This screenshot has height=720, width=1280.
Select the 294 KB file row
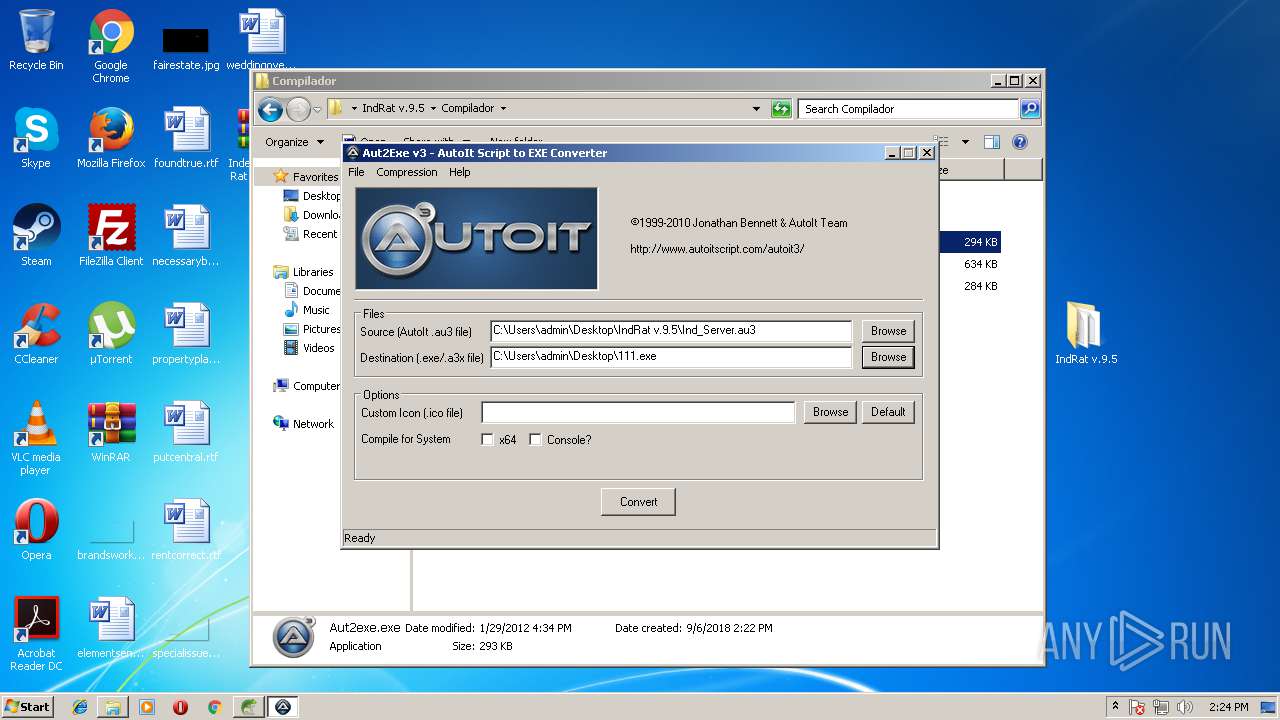coord(969,242)
